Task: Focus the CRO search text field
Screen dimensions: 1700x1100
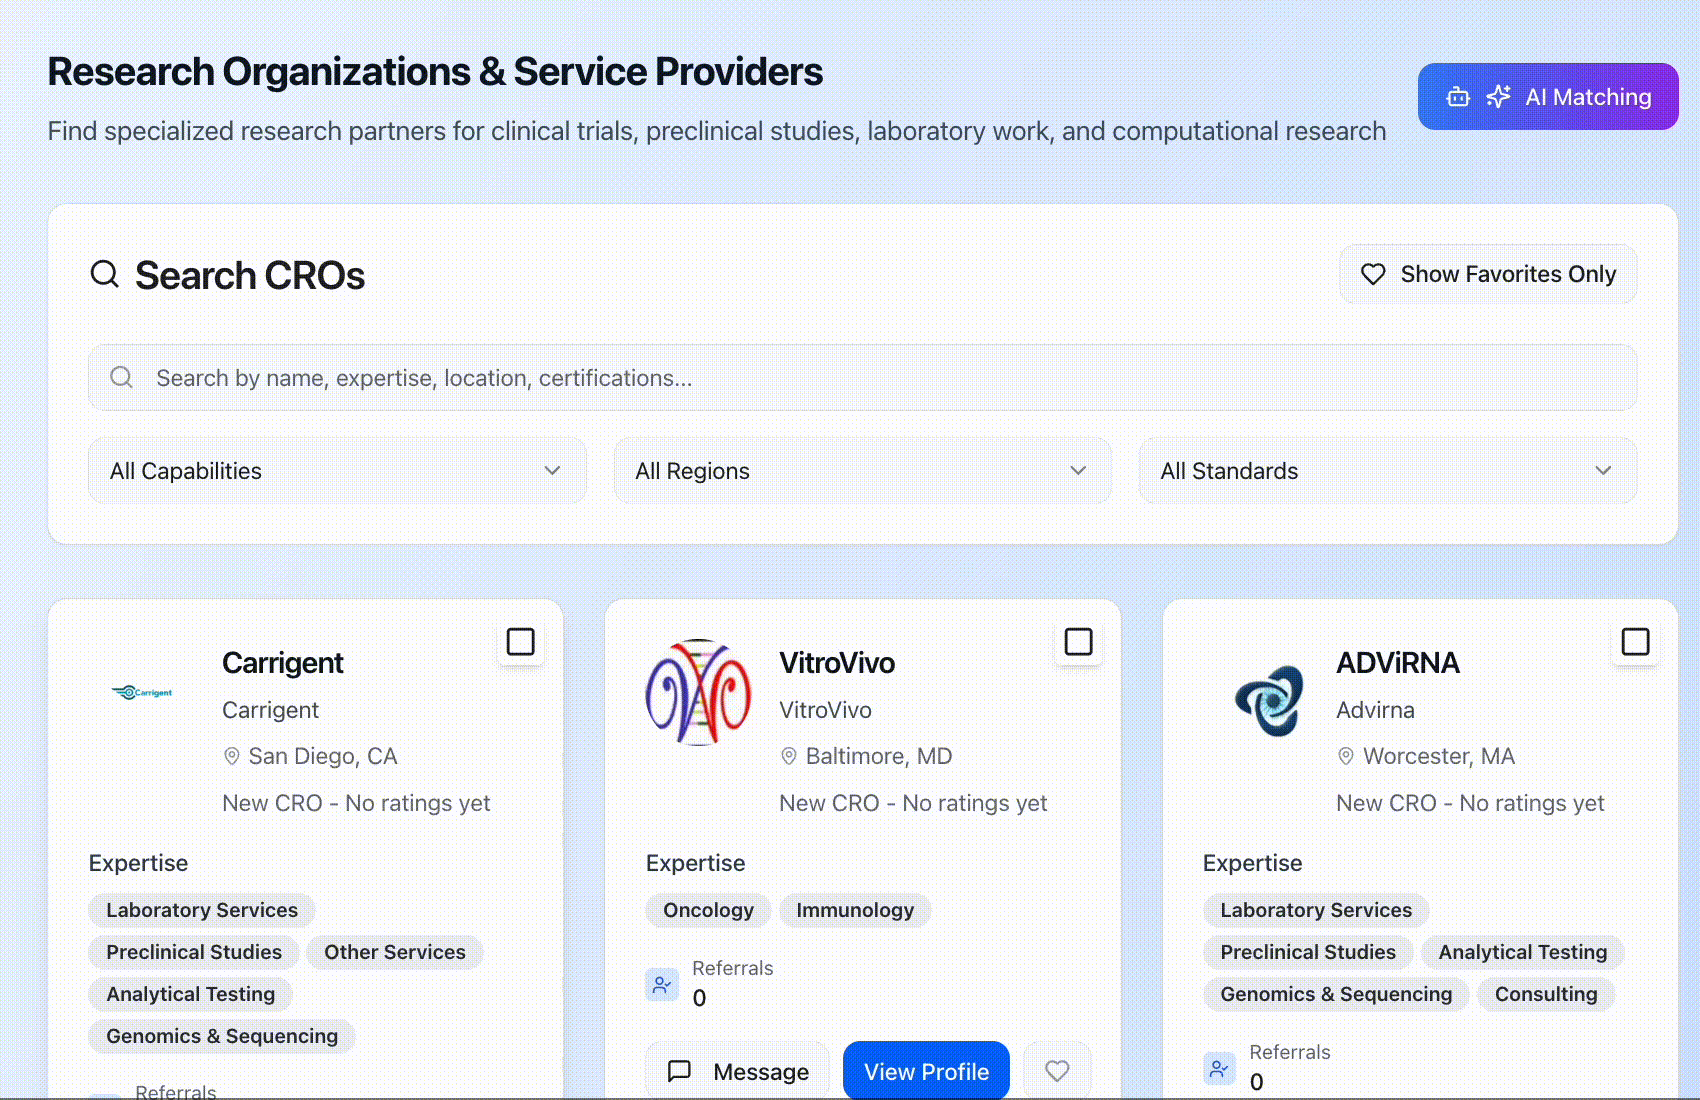Action: (x=880, y=378)
